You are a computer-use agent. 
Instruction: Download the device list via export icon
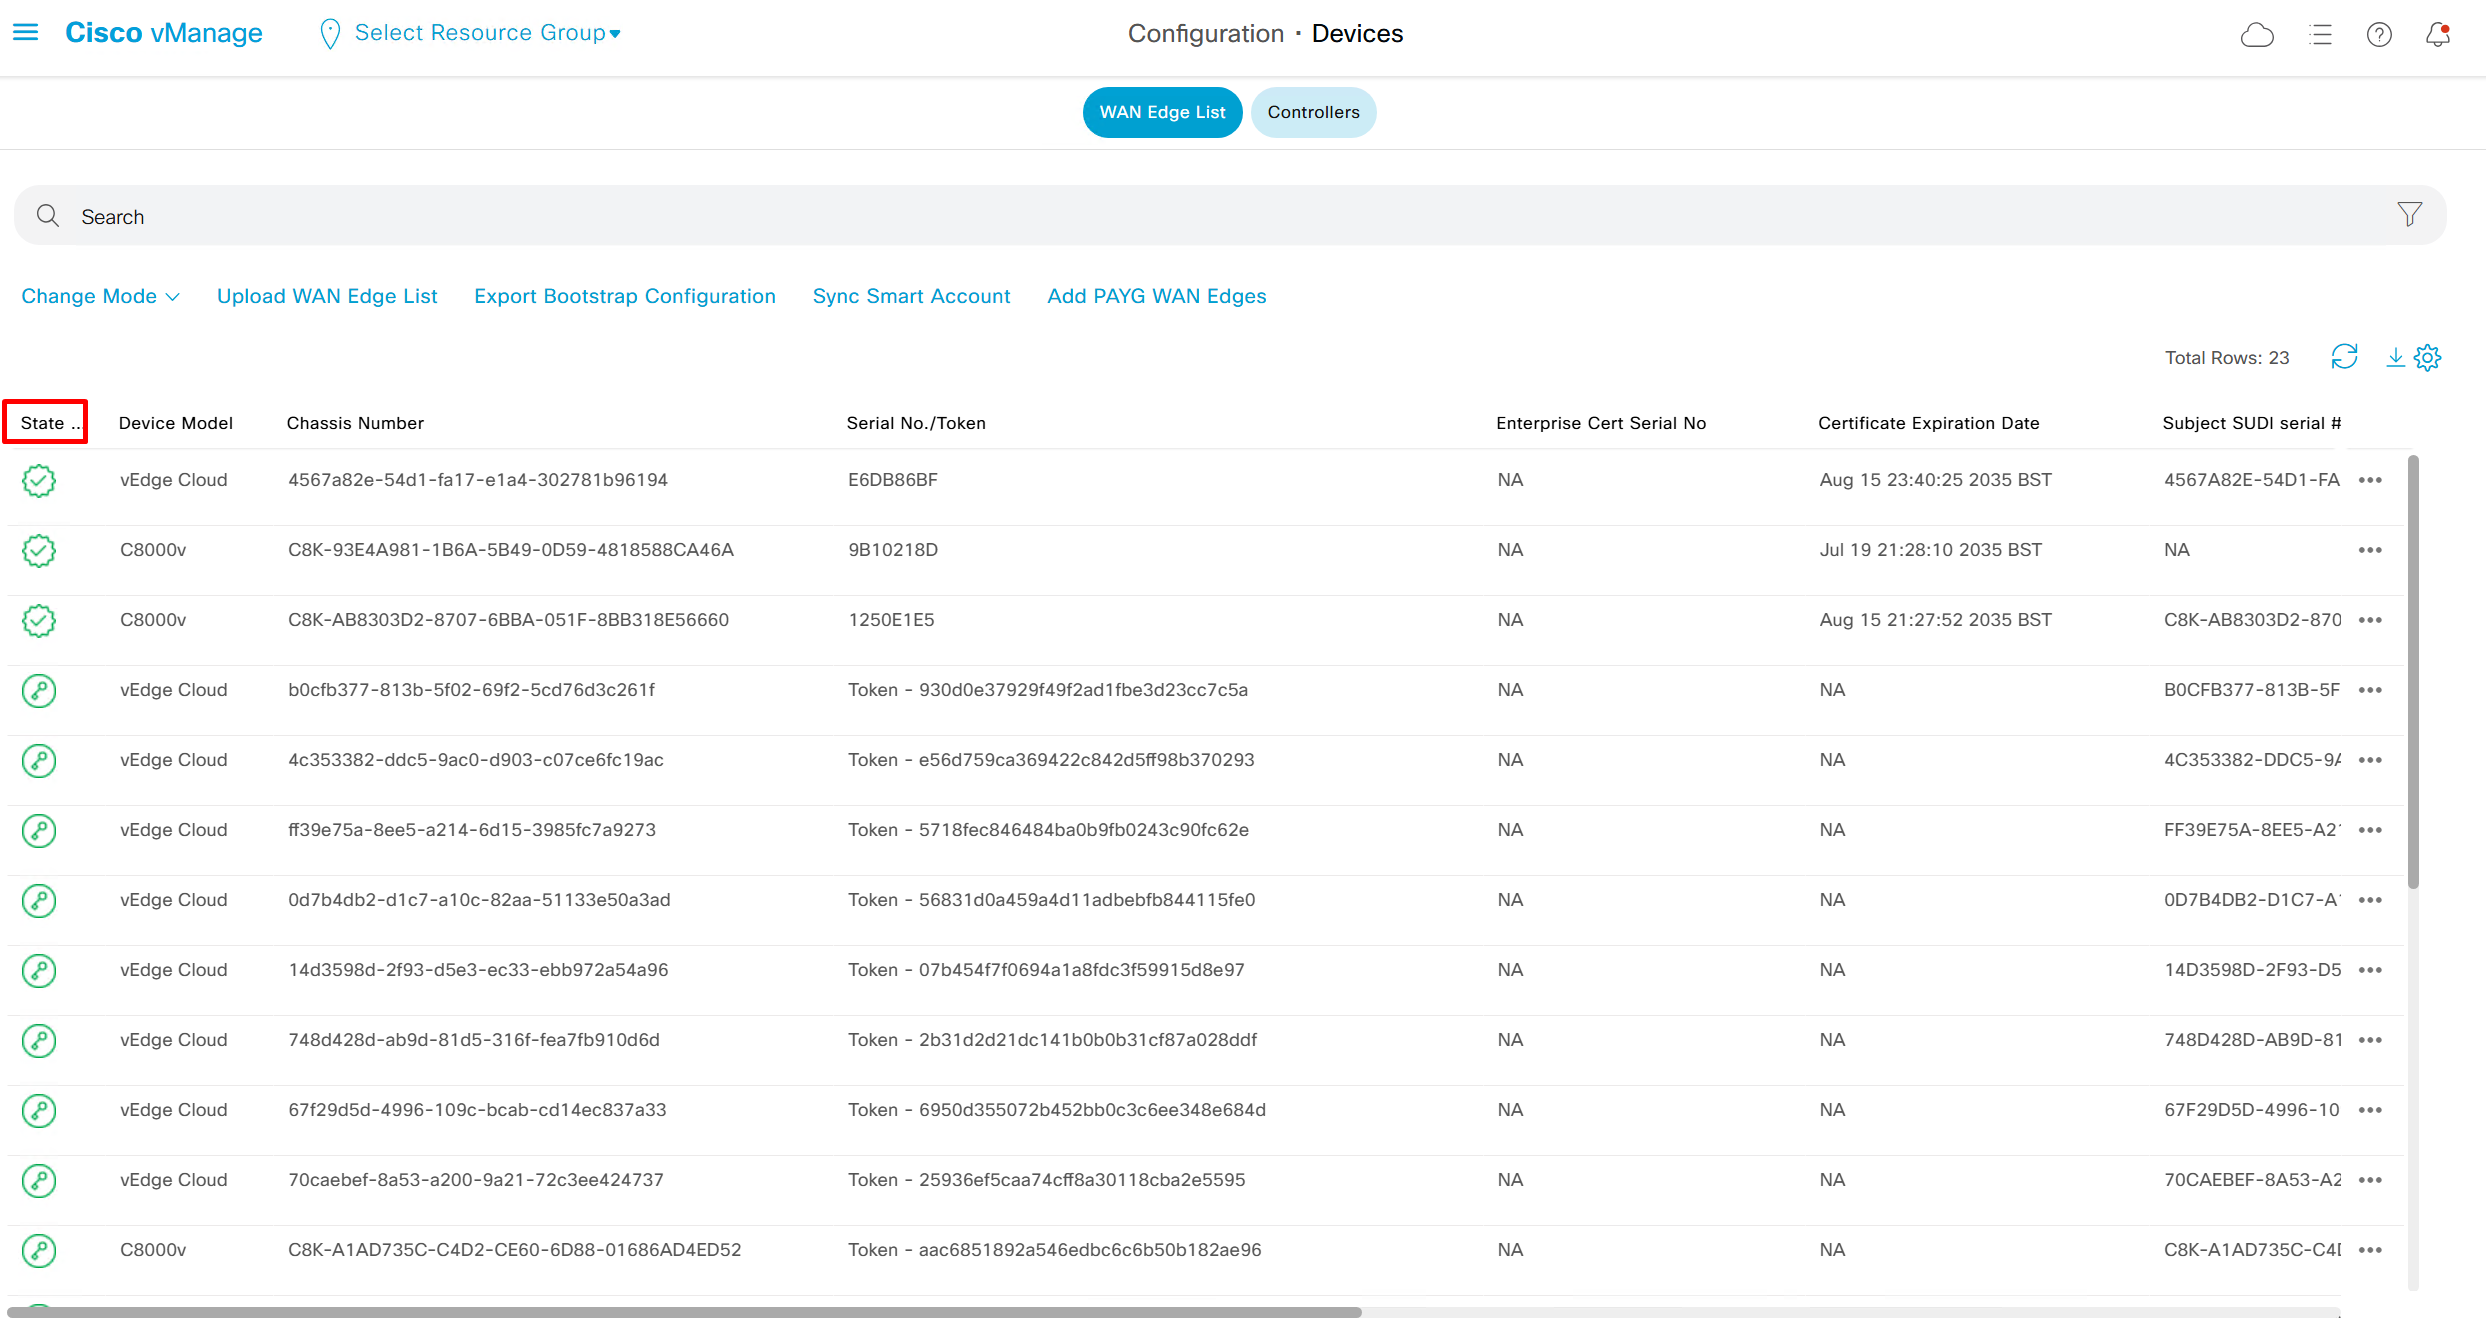click(x=2395, y=357)
